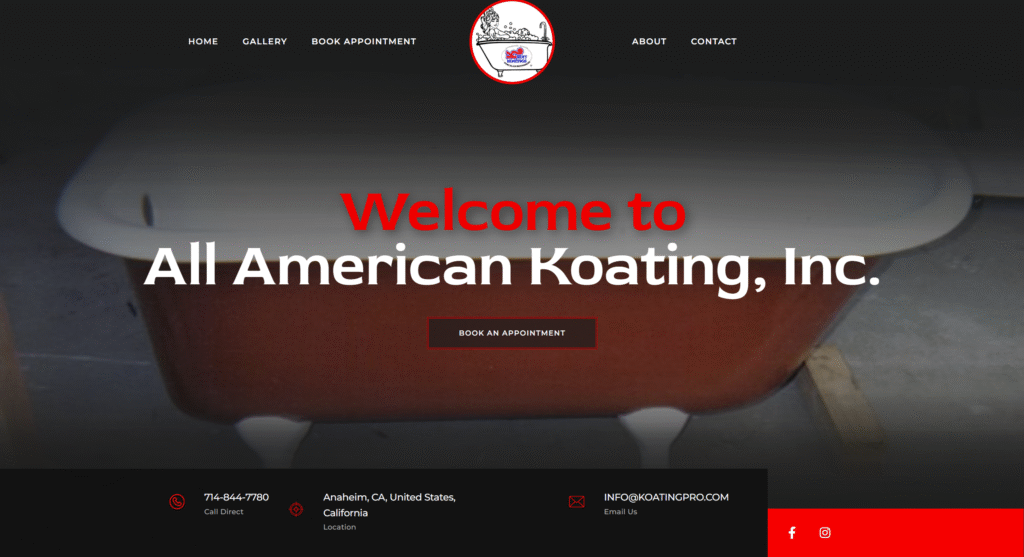Open the ABOUT page link
The image size is (1024, 557).
point(649,41)
